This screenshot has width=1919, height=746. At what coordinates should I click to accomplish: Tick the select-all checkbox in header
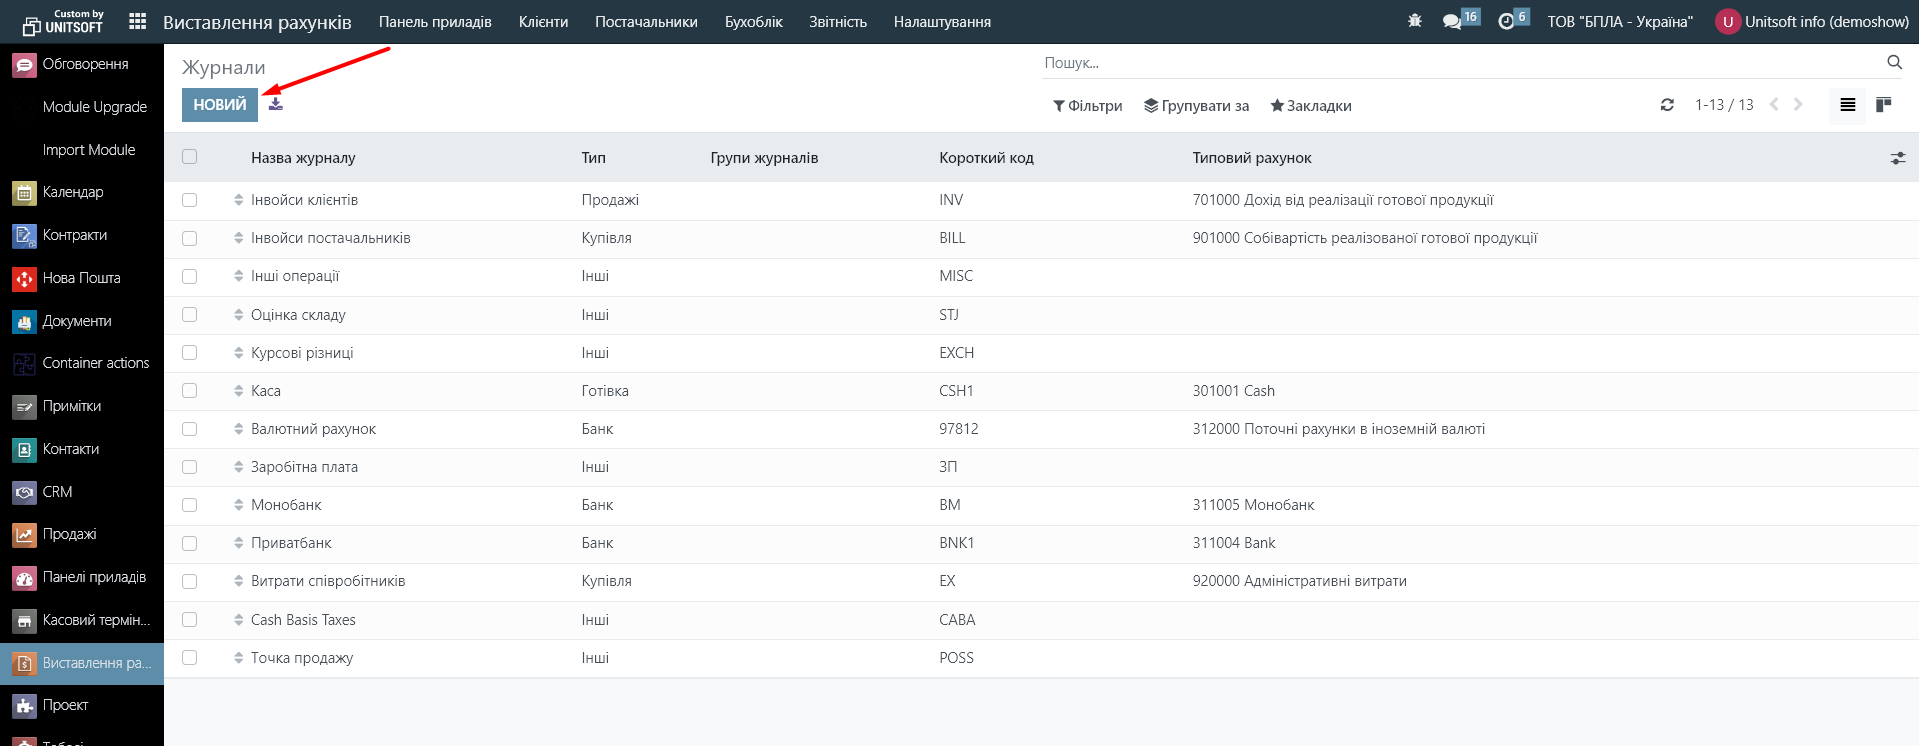pyautogui.click(x=190, y=157)
